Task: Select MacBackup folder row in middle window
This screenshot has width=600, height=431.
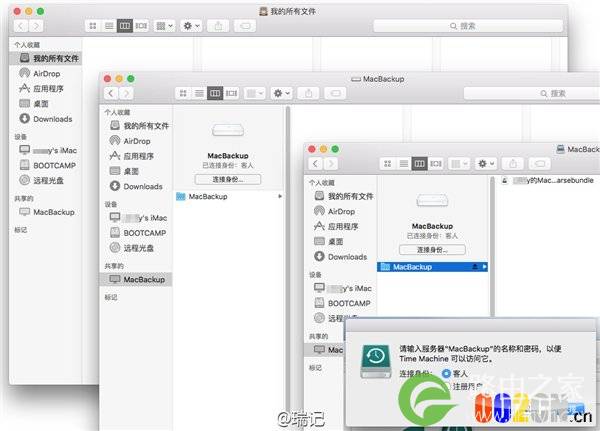Action: tap(229, 196)
